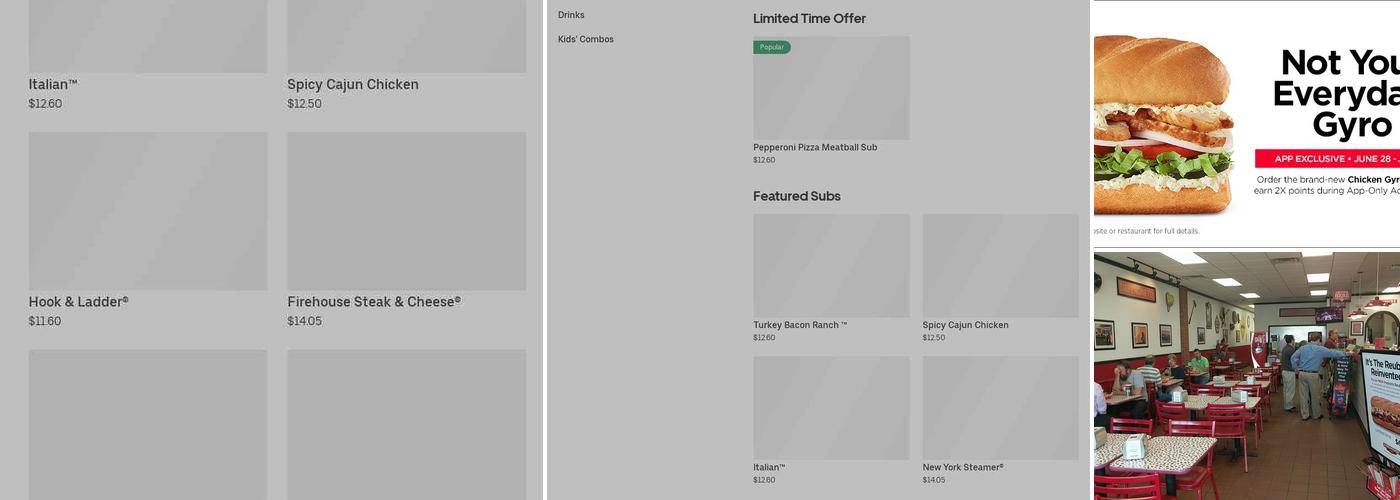The image size is (1400, 500).
Task: Click the Turkey Bacon Ranch thumbnail image
Action: tap(830, 265)
